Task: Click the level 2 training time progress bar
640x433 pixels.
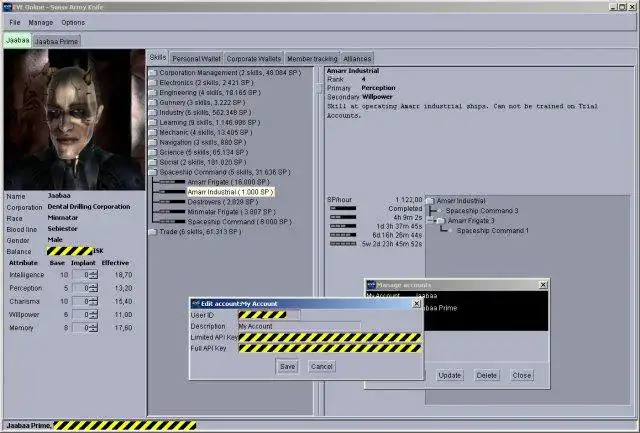Action: tap(343, 217)
